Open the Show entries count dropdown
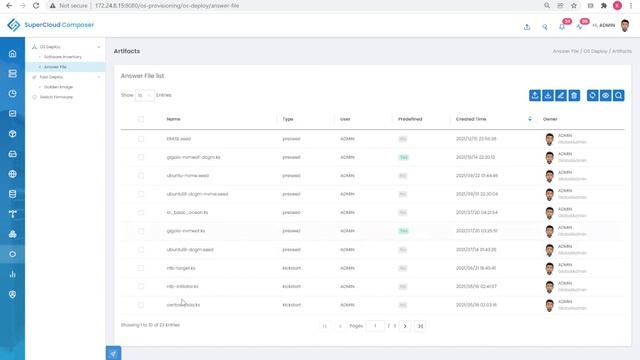Viewport: 640px width, 360px height. [x=144, y=96]
